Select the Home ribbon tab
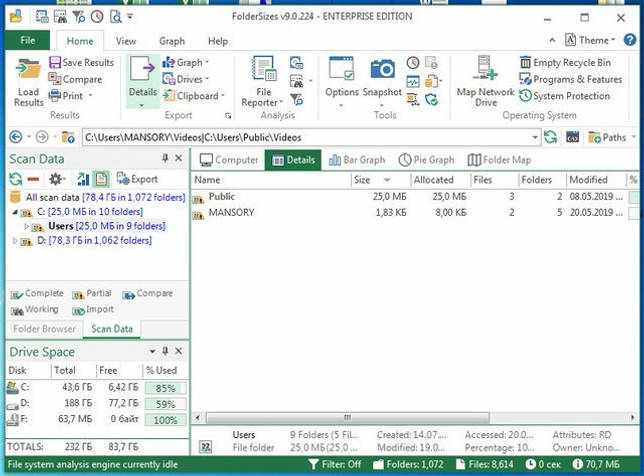Viewport: 644px width, 476px height. pyautogui.click(x=80, y=41)
